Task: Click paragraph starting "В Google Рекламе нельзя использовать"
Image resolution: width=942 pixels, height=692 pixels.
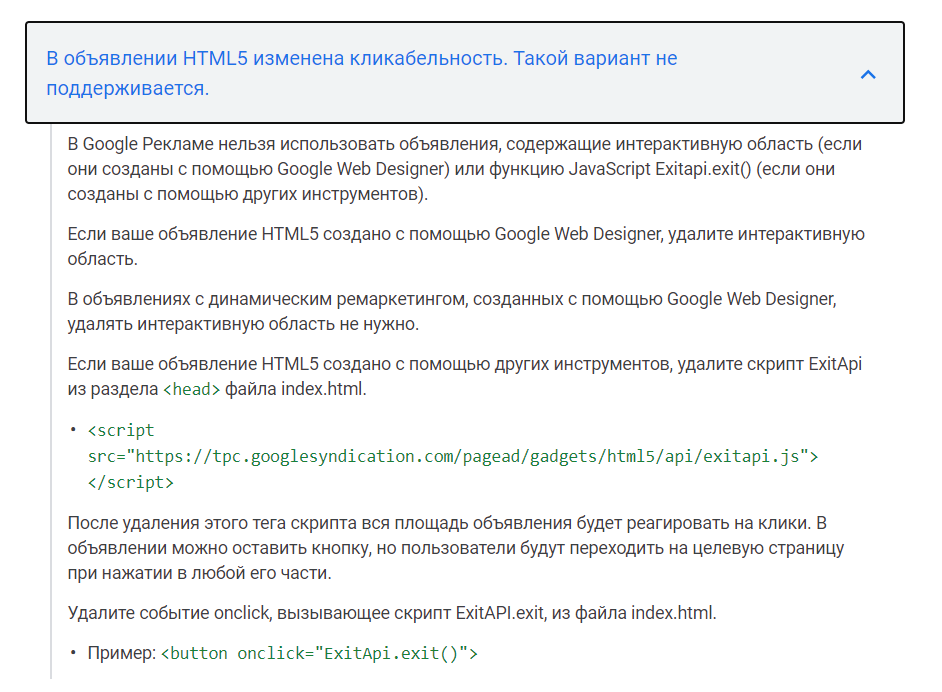Action: 465,169
